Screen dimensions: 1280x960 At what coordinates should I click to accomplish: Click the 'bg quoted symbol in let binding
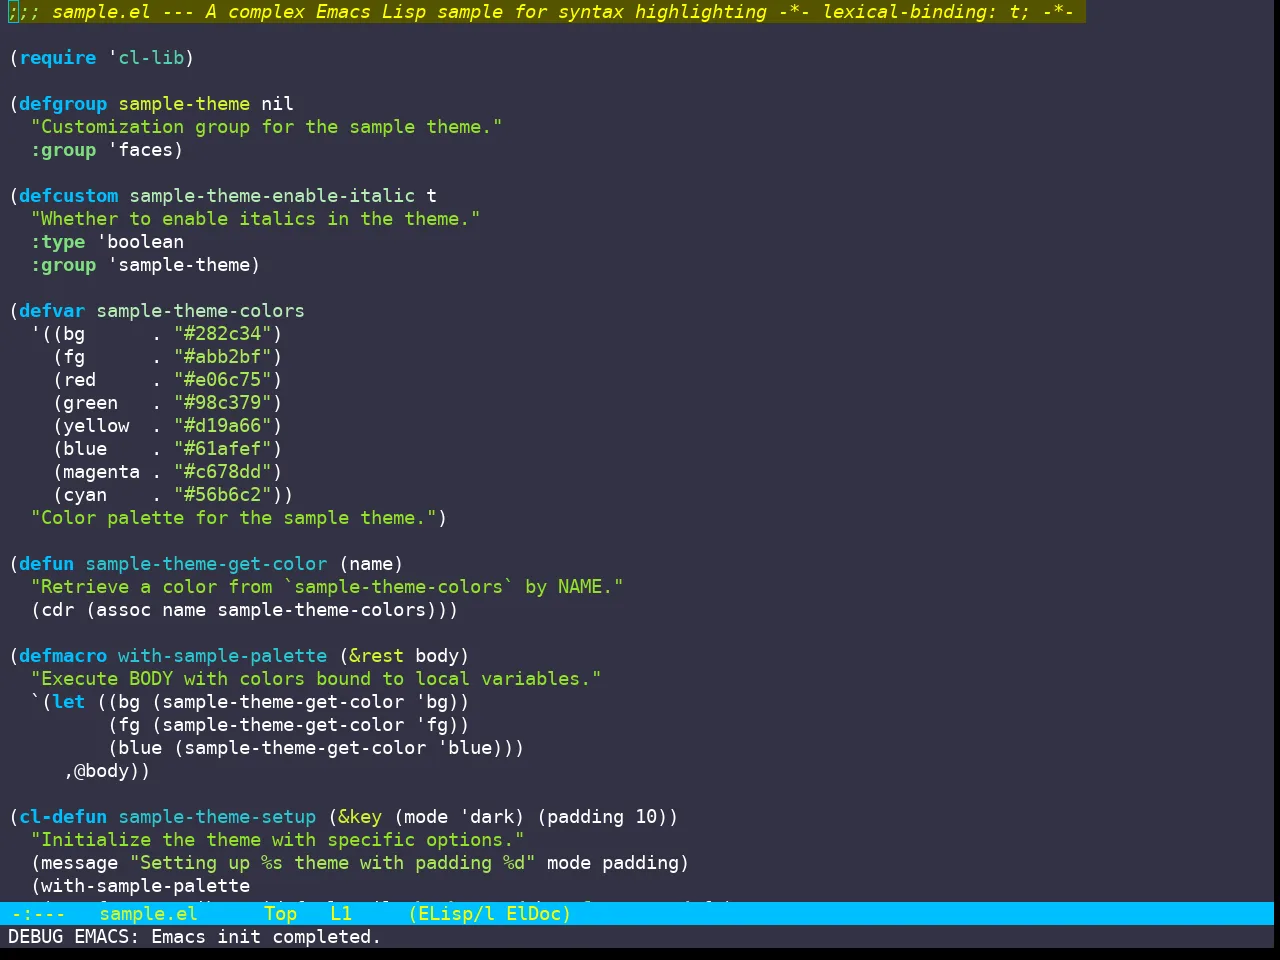[432, 702]
